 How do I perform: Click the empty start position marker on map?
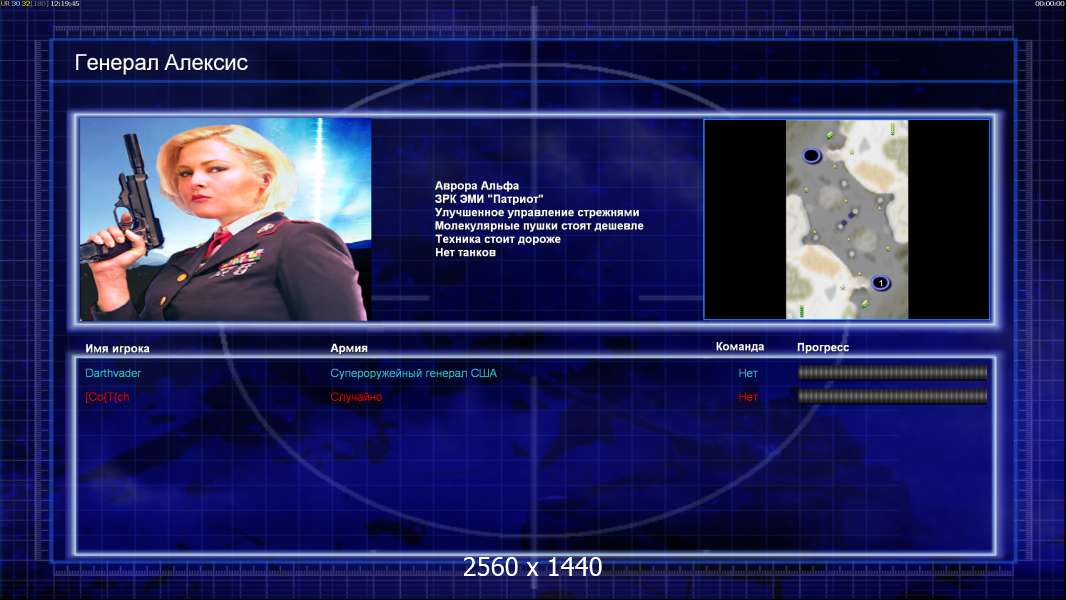click(811, 156)
